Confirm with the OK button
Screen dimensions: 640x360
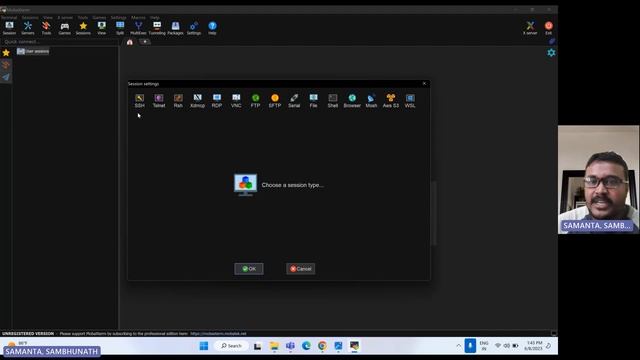pyautogui.click(x=249, y=269)
